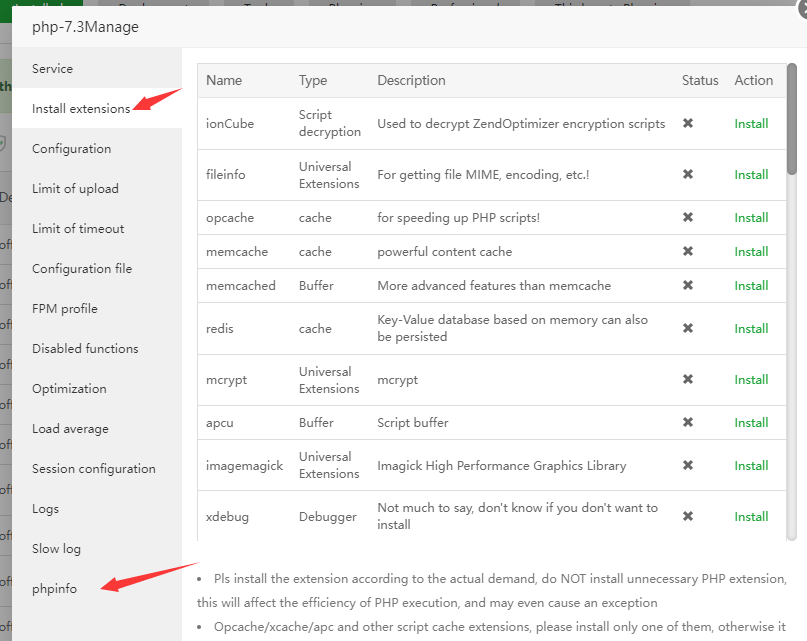The width and height of the screenshot is (807, 641).
Task: Click the ionCube status X icon
Action: point(688,123)
